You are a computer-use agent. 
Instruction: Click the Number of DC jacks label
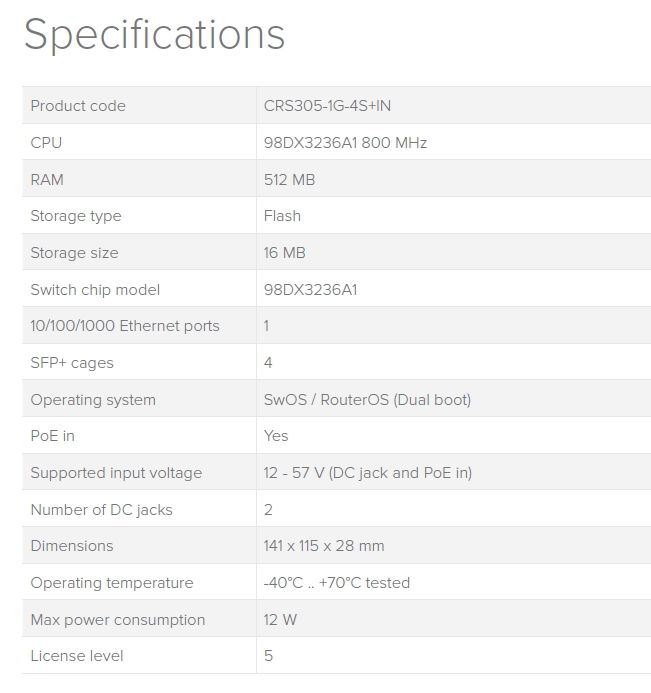pyautogui.click(x=101, y=510)
